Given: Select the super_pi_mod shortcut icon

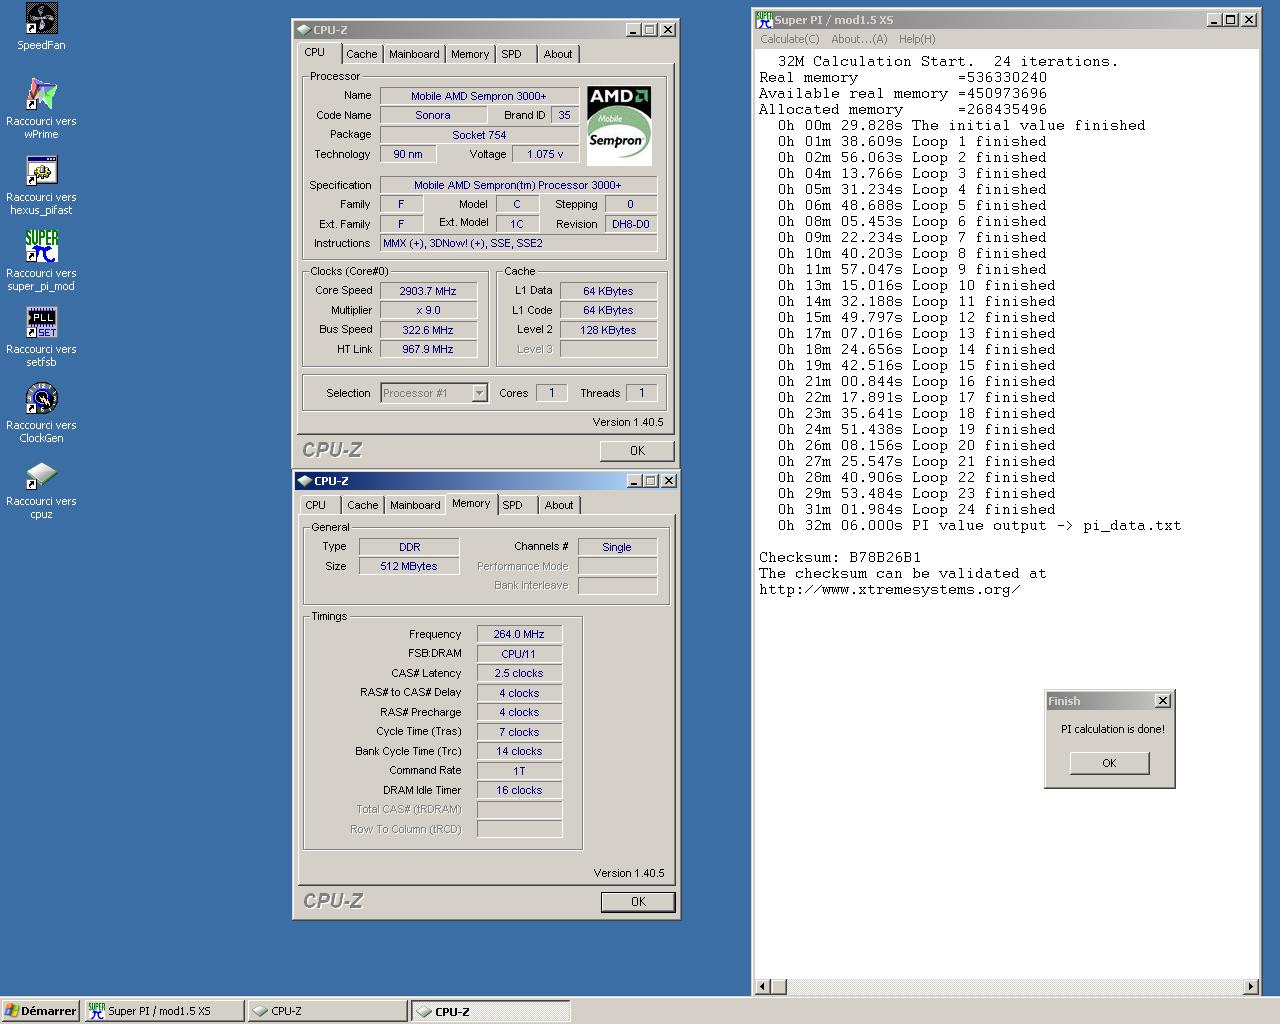Looking at the screenshot, I should (x=41, y=247).
